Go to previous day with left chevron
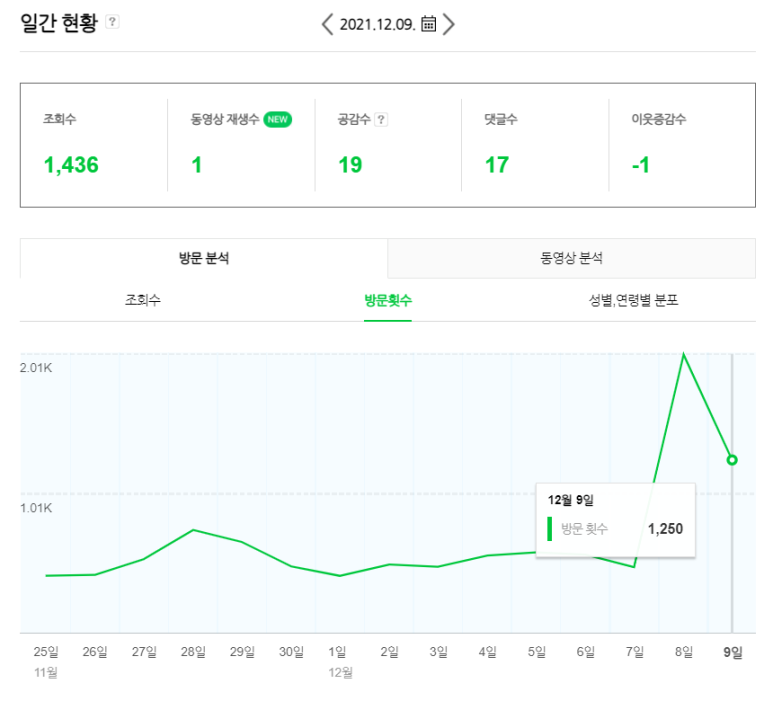This screenshot has width=773, height=701. click(327, 24)
